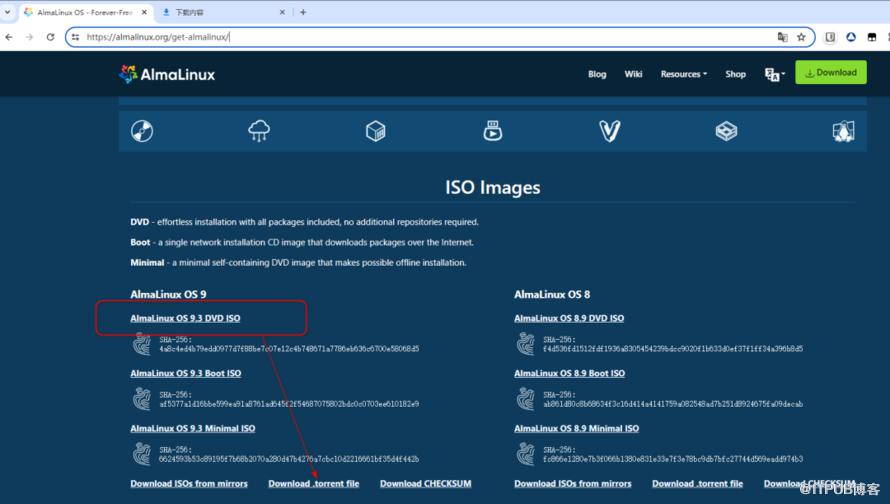This screenshot has height=504, width=890.
Task: Open the website language selector dropdown
Action: click(x=772, y=74)
